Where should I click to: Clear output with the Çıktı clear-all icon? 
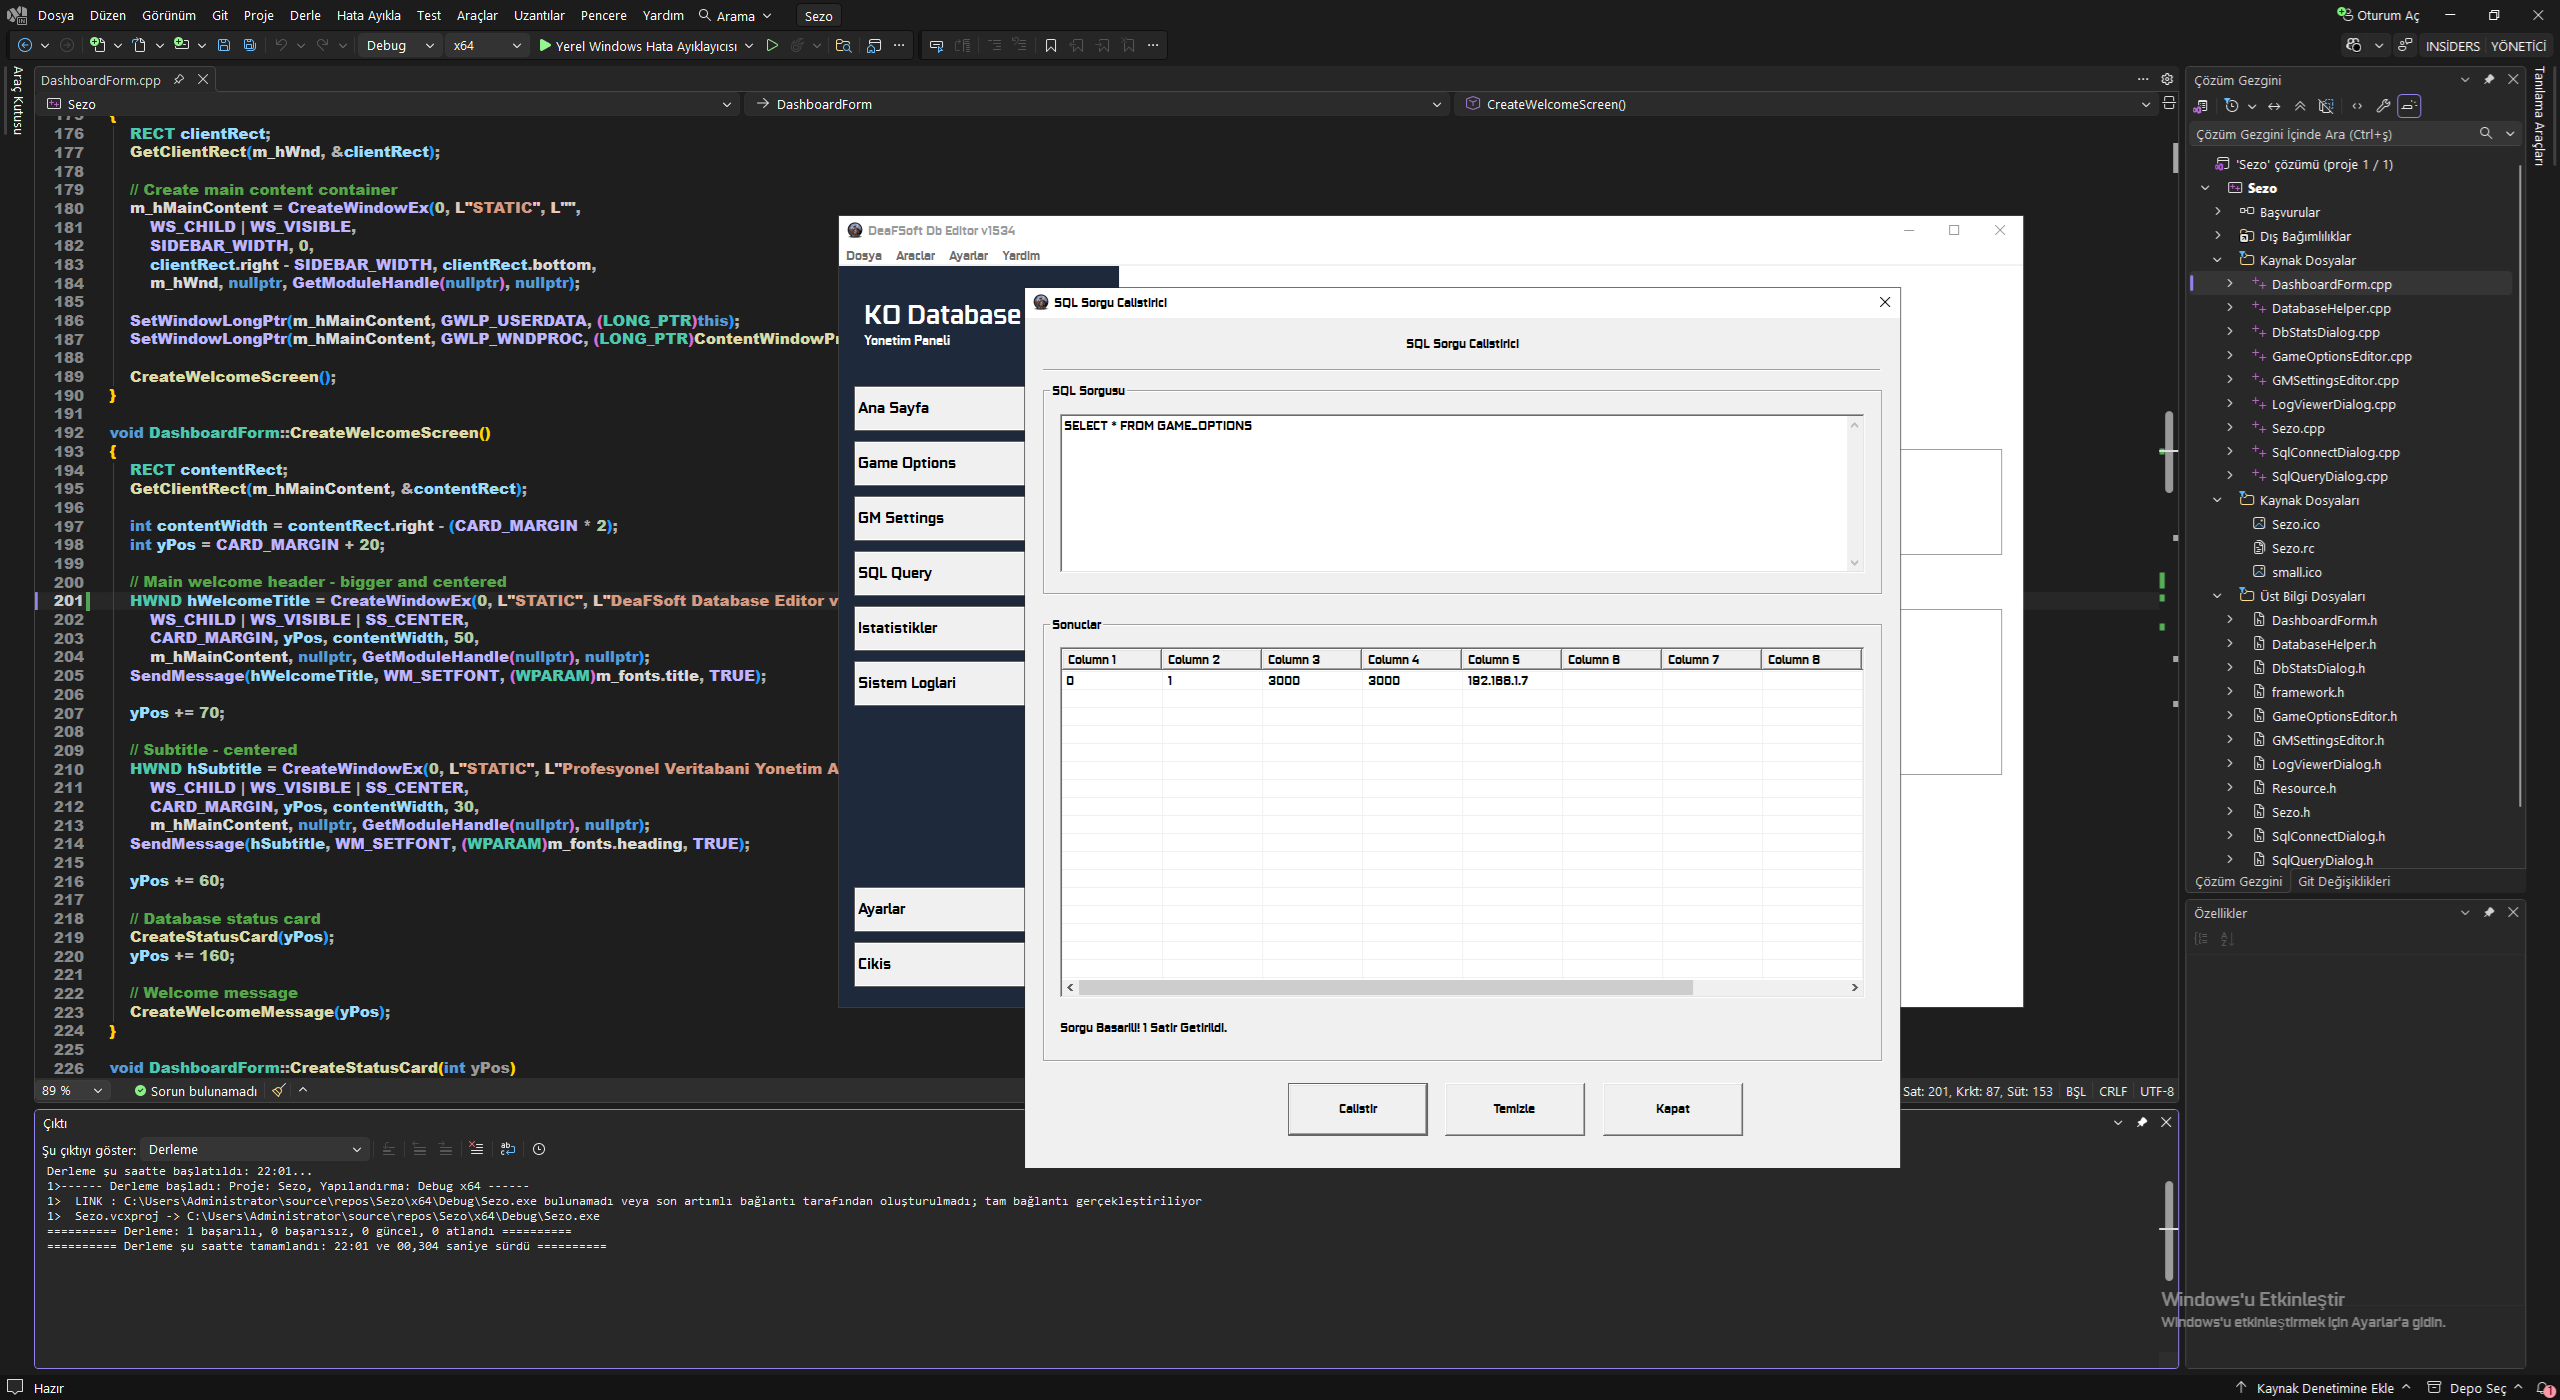[x=476, y=1149]
